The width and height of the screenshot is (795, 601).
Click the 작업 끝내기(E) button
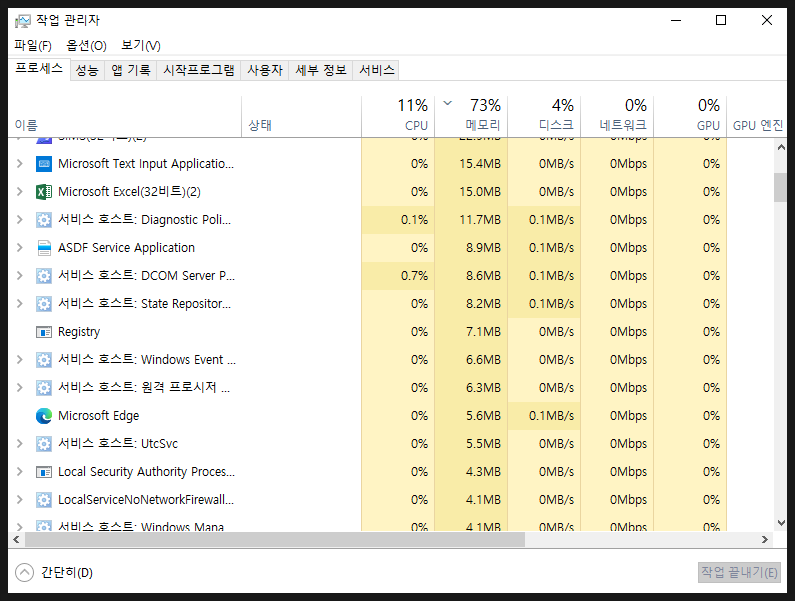click(x=739, y=573)
